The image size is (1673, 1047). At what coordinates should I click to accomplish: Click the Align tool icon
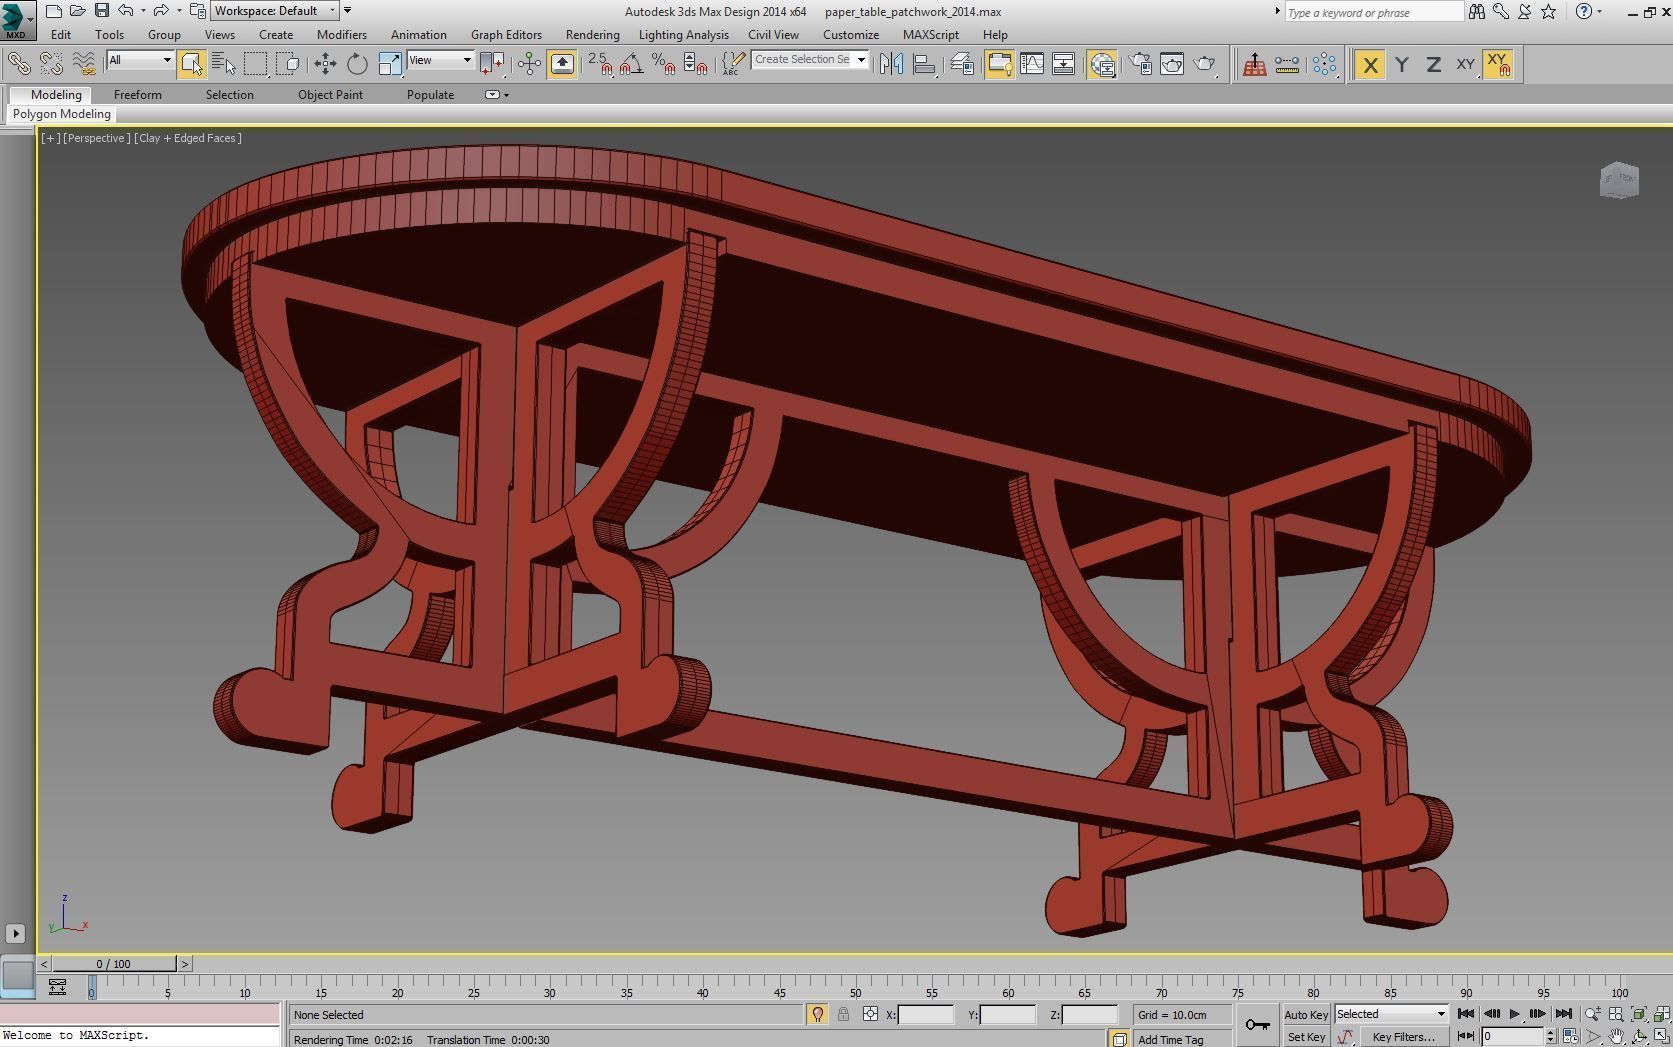(924, 64)
